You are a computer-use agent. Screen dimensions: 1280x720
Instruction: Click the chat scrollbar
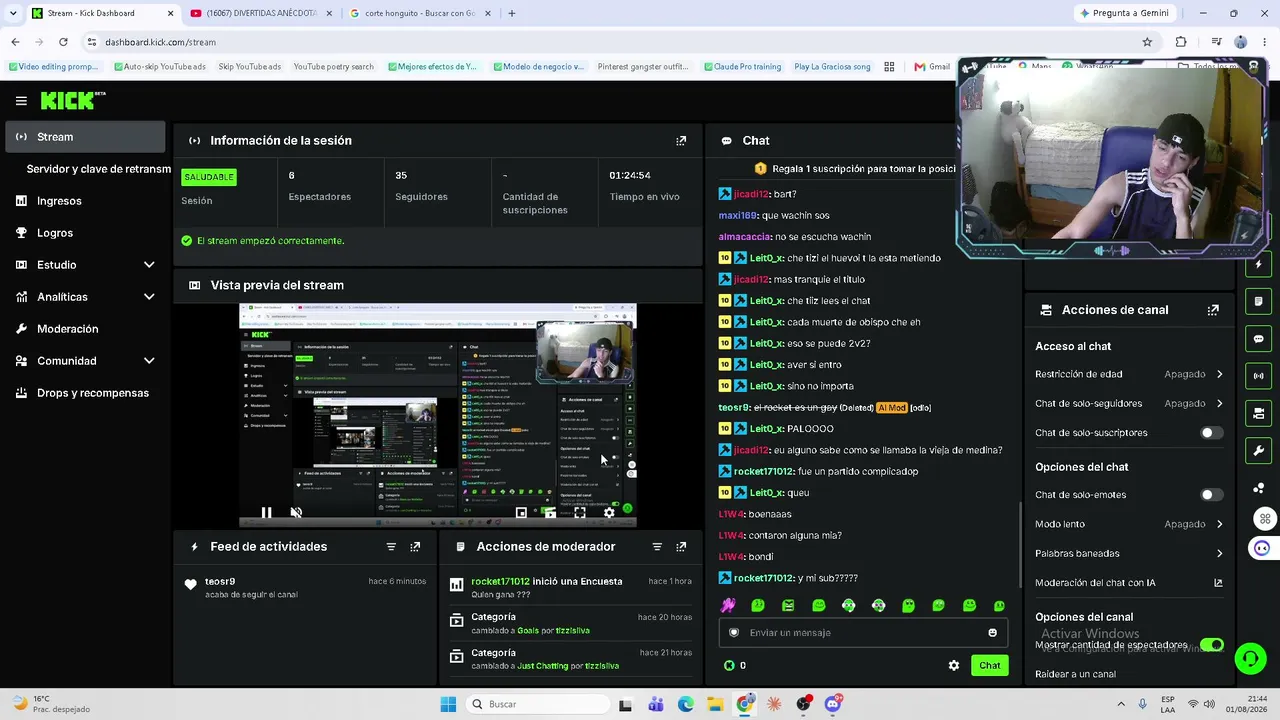(x=1020, y=544)
